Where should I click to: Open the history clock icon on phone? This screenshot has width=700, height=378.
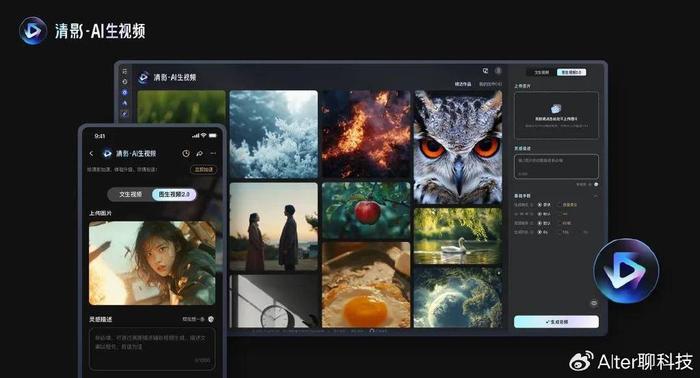(x=186, y=154)
